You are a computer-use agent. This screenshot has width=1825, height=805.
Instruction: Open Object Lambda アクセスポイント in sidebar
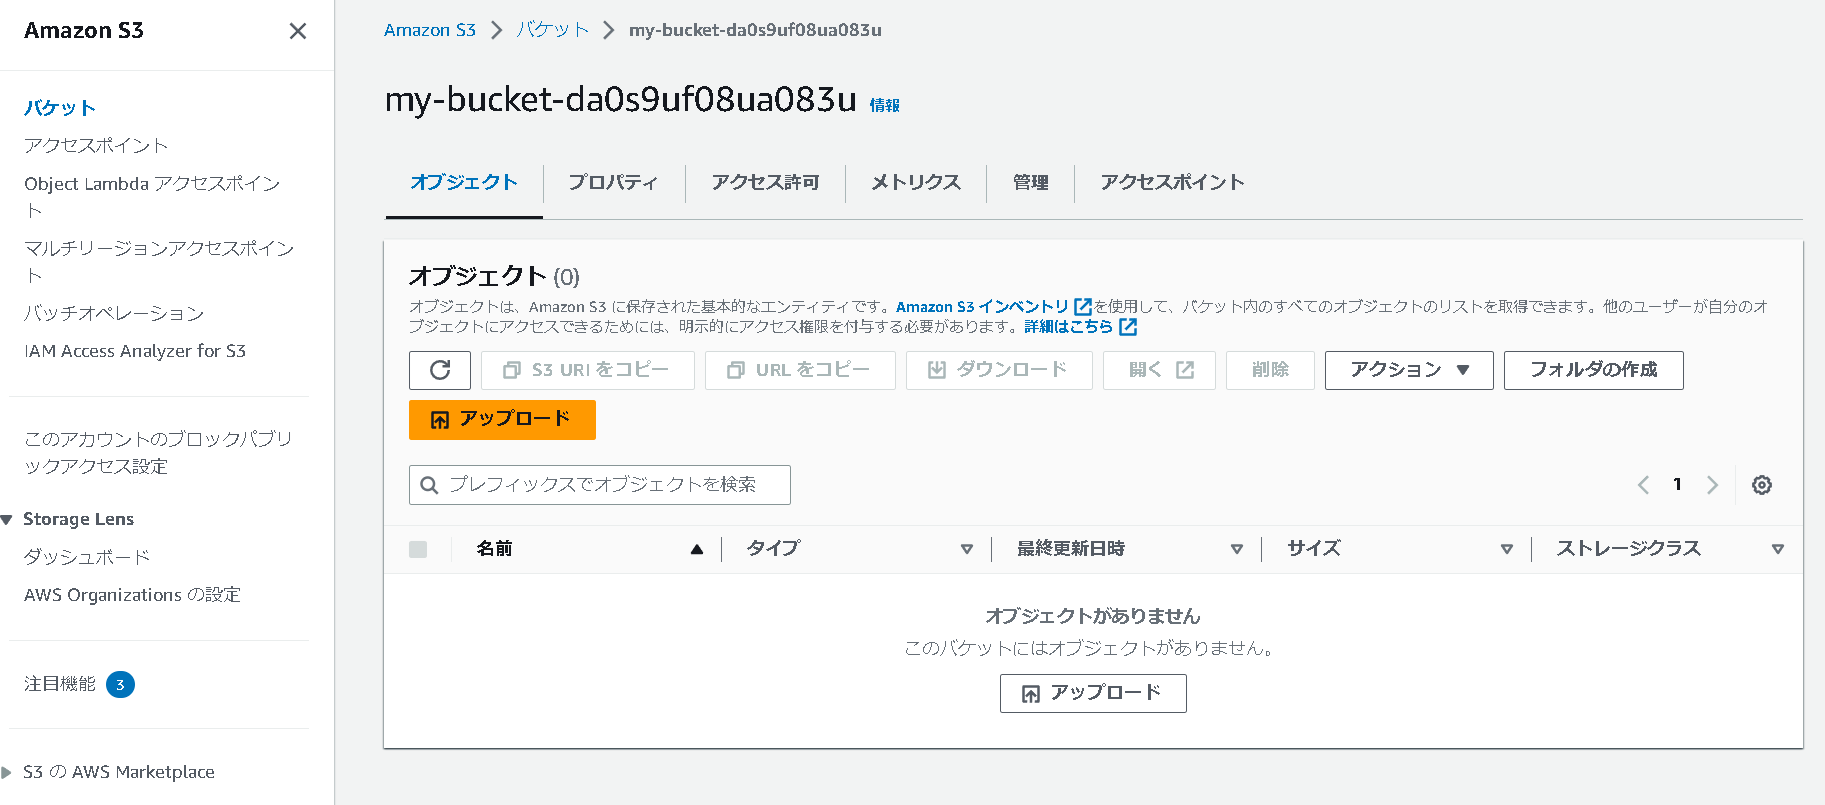[x=152, y=197]
